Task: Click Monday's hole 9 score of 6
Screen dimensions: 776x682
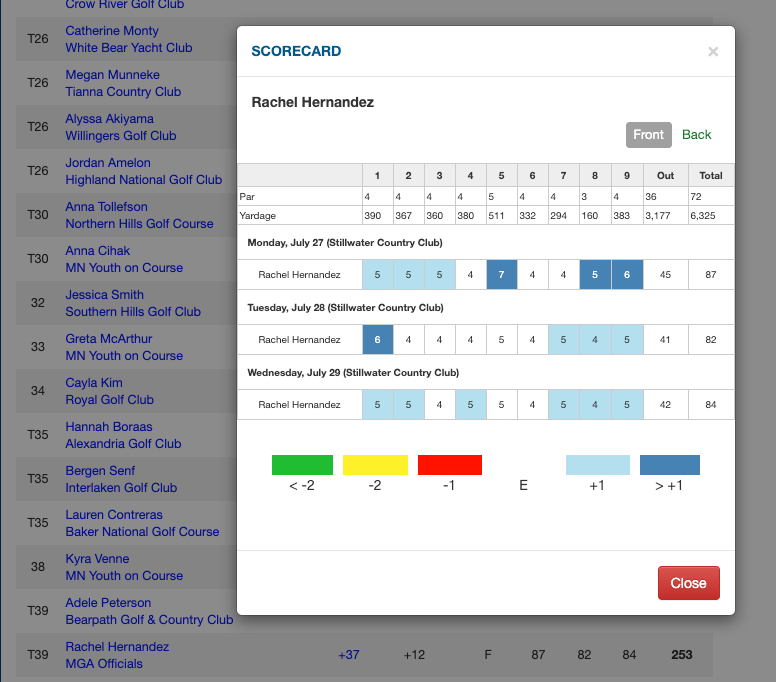Action: click(627, 275)
